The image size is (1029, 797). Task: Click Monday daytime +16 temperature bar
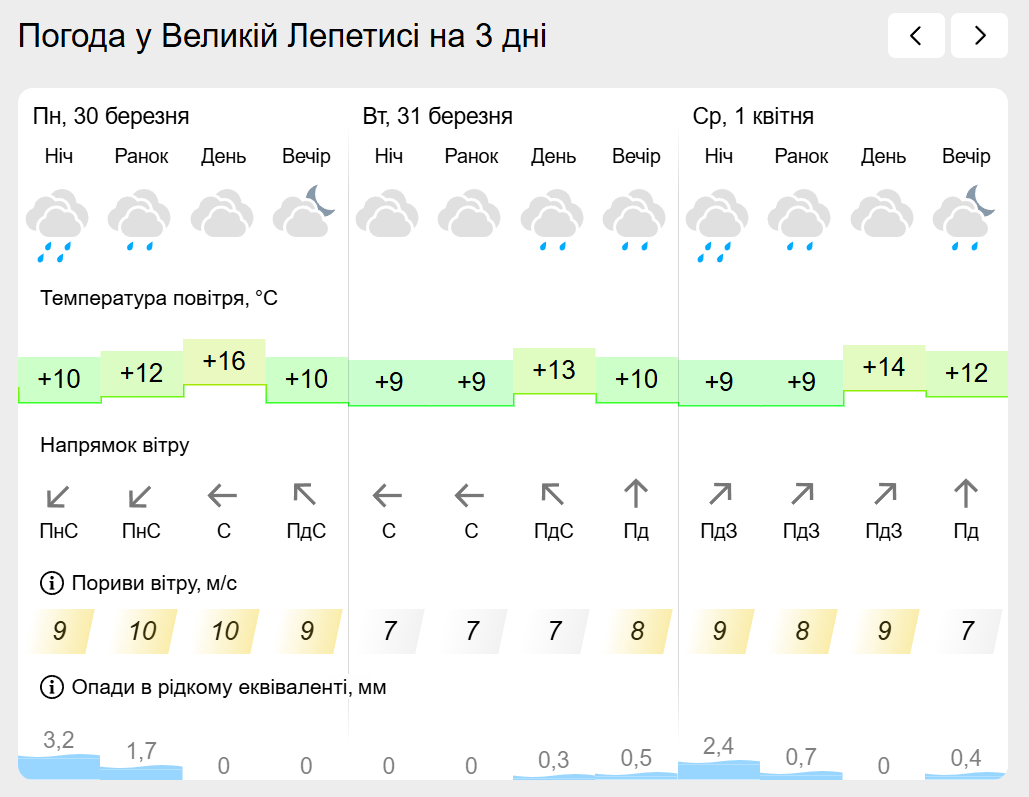point(224,361)
